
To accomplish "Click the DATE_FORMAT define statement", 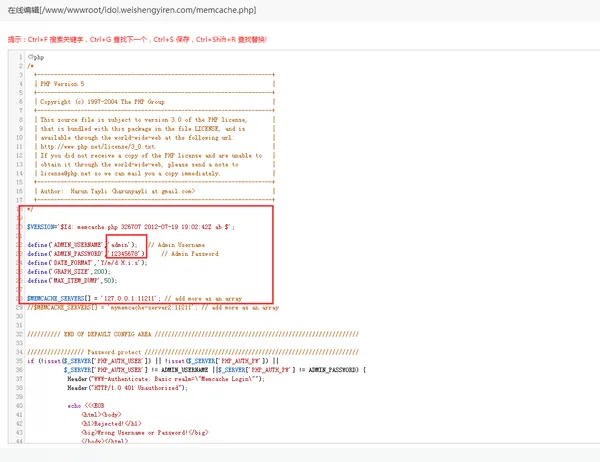I will (x=87, y=263).
